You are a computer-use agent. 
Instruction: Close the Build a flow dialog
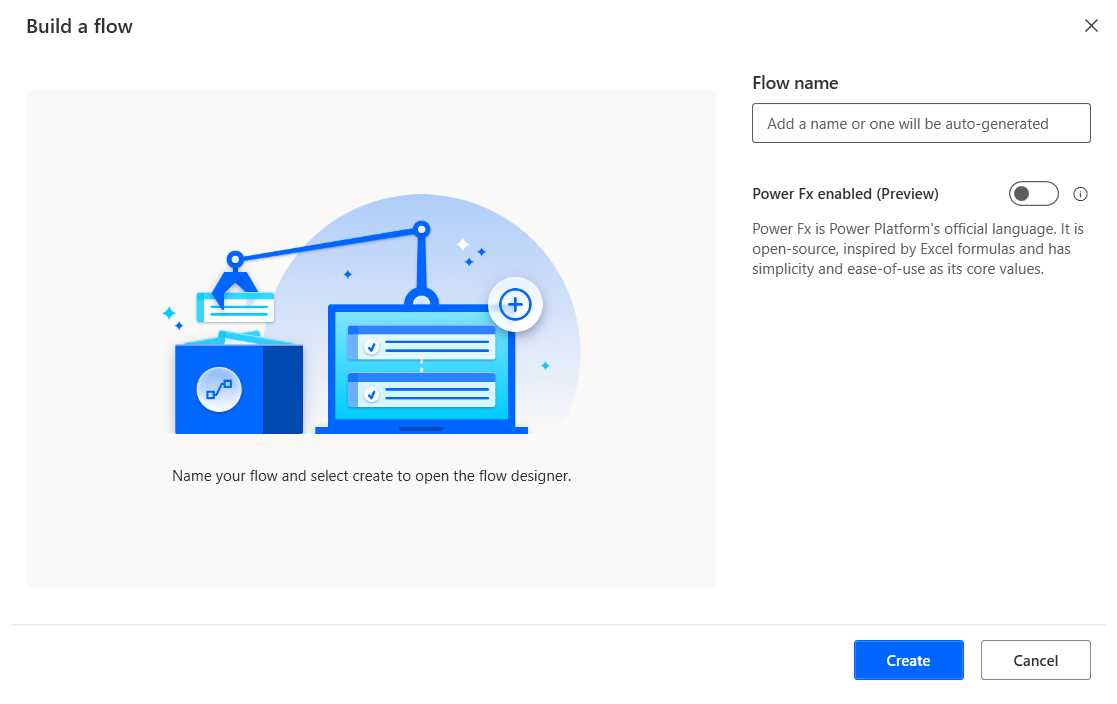[1091, 25]
